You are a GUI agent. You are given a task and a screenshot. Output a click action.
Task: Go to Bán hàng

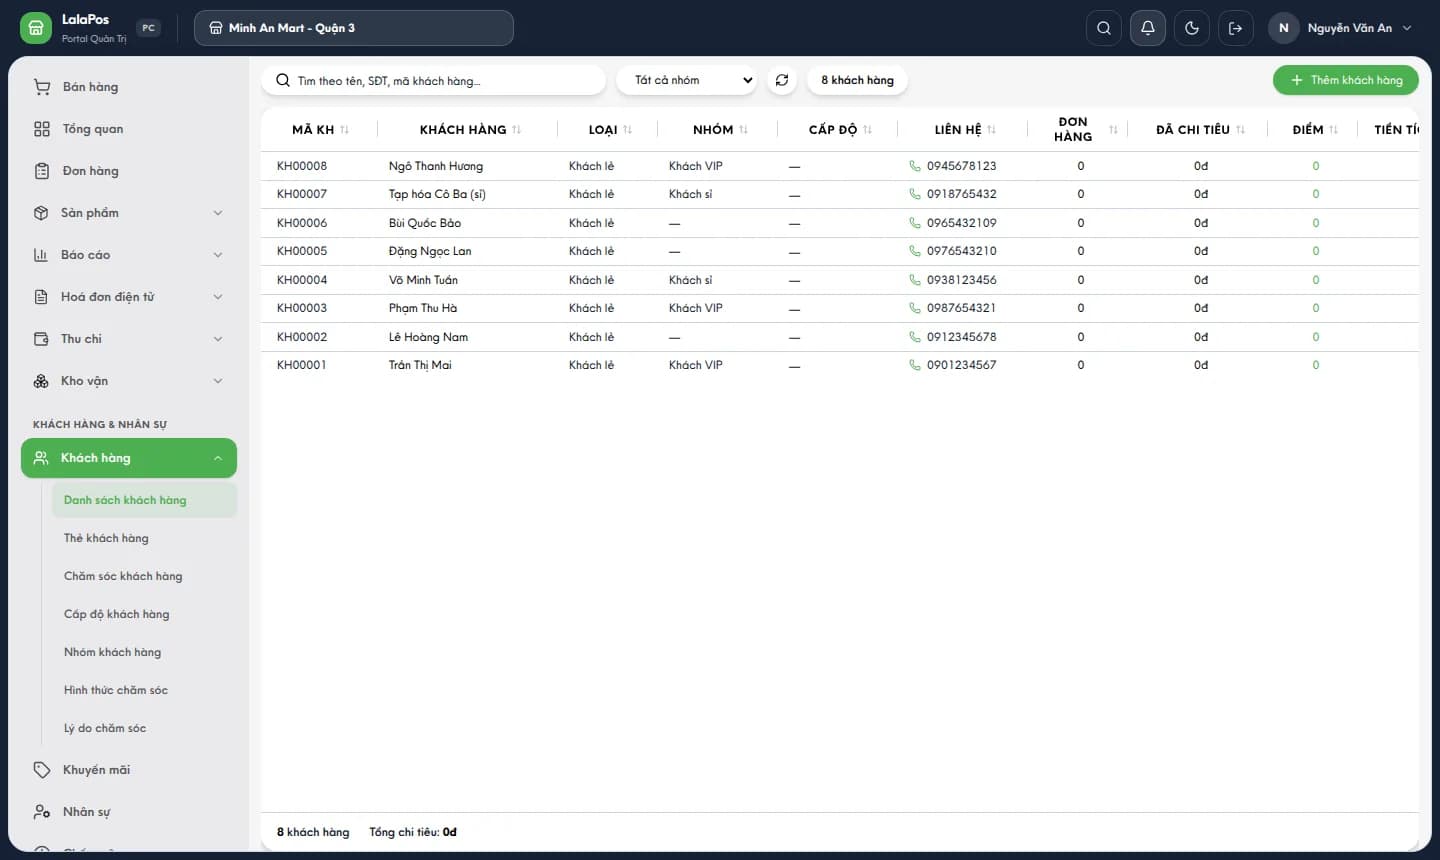[129, 87]
